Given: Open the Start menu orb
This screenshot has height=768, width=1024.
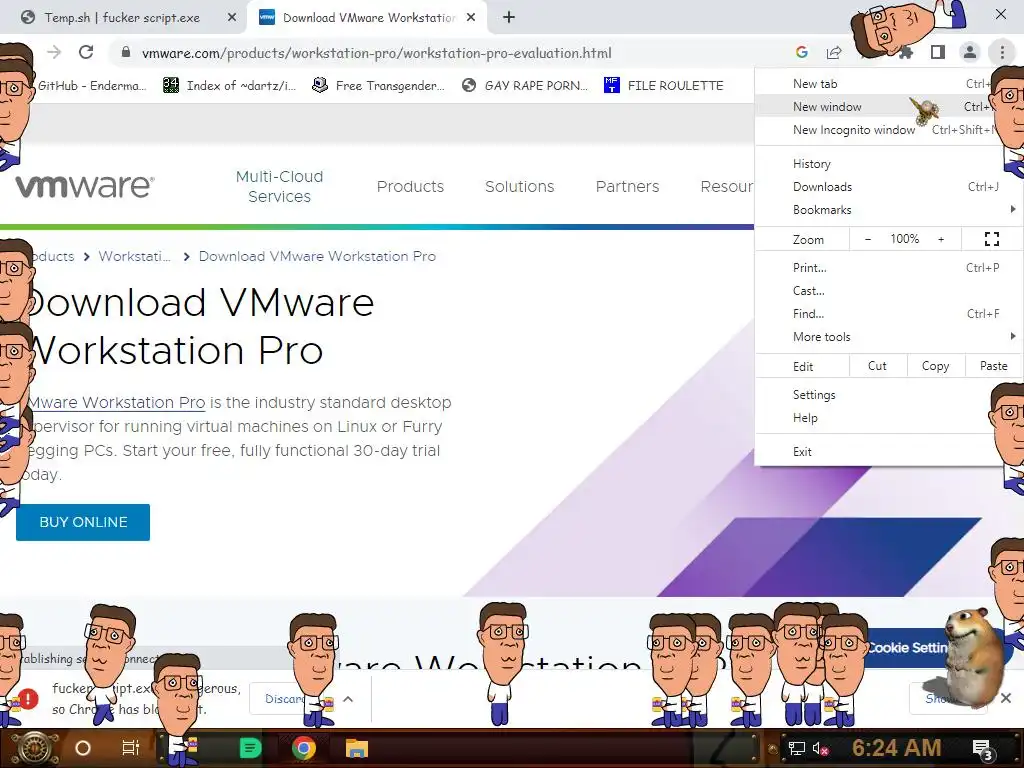Looking at the screenshot, I should pyautogui.click(x=36, y=748).
